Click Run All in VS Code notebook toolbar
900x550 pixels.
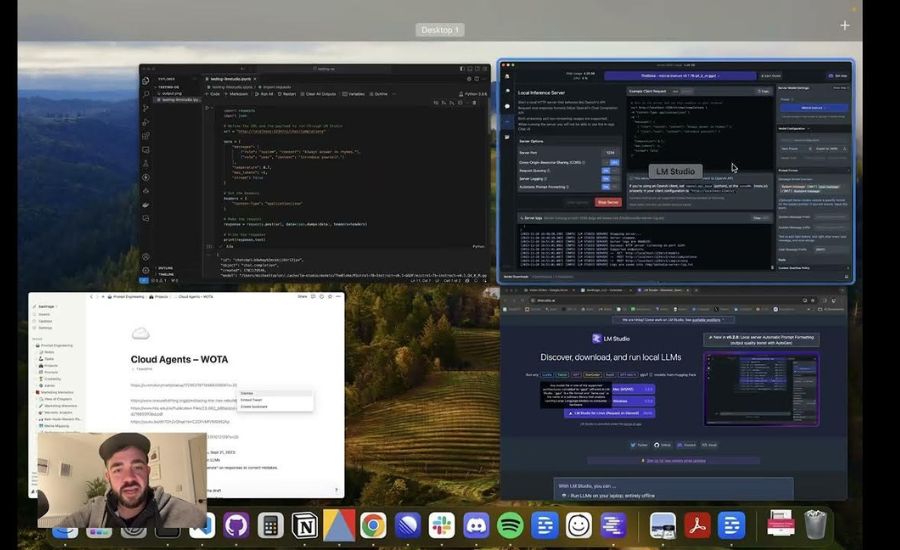pyautogui.click(x=265, y=94)
